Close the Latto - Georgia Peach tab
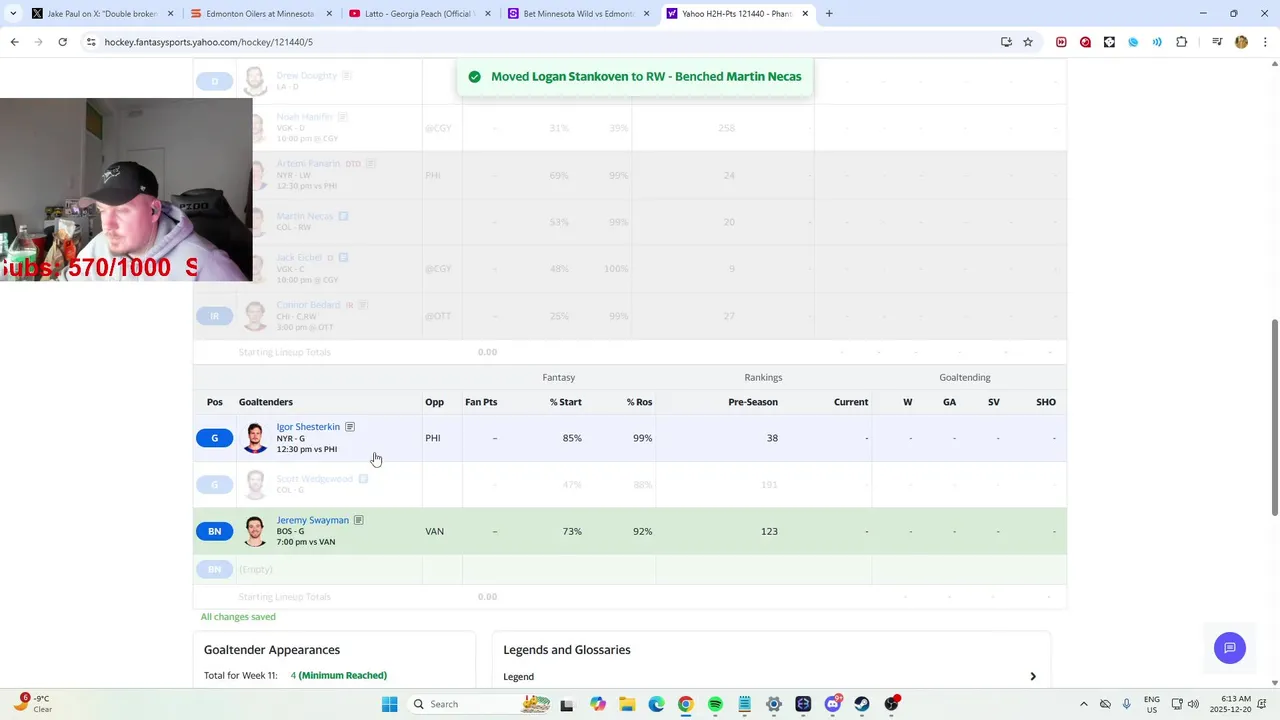 (487, 14)
